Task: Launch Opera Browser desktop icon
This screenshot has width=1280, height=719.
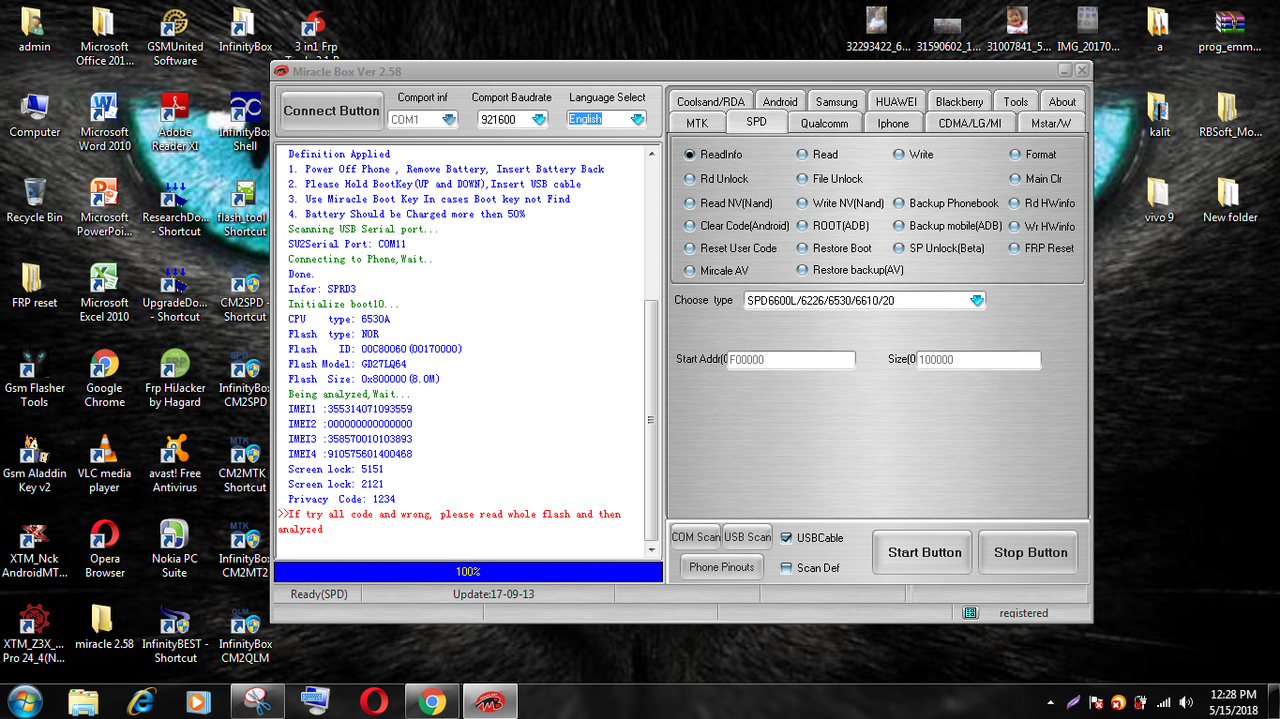Action: pos(105,548)
